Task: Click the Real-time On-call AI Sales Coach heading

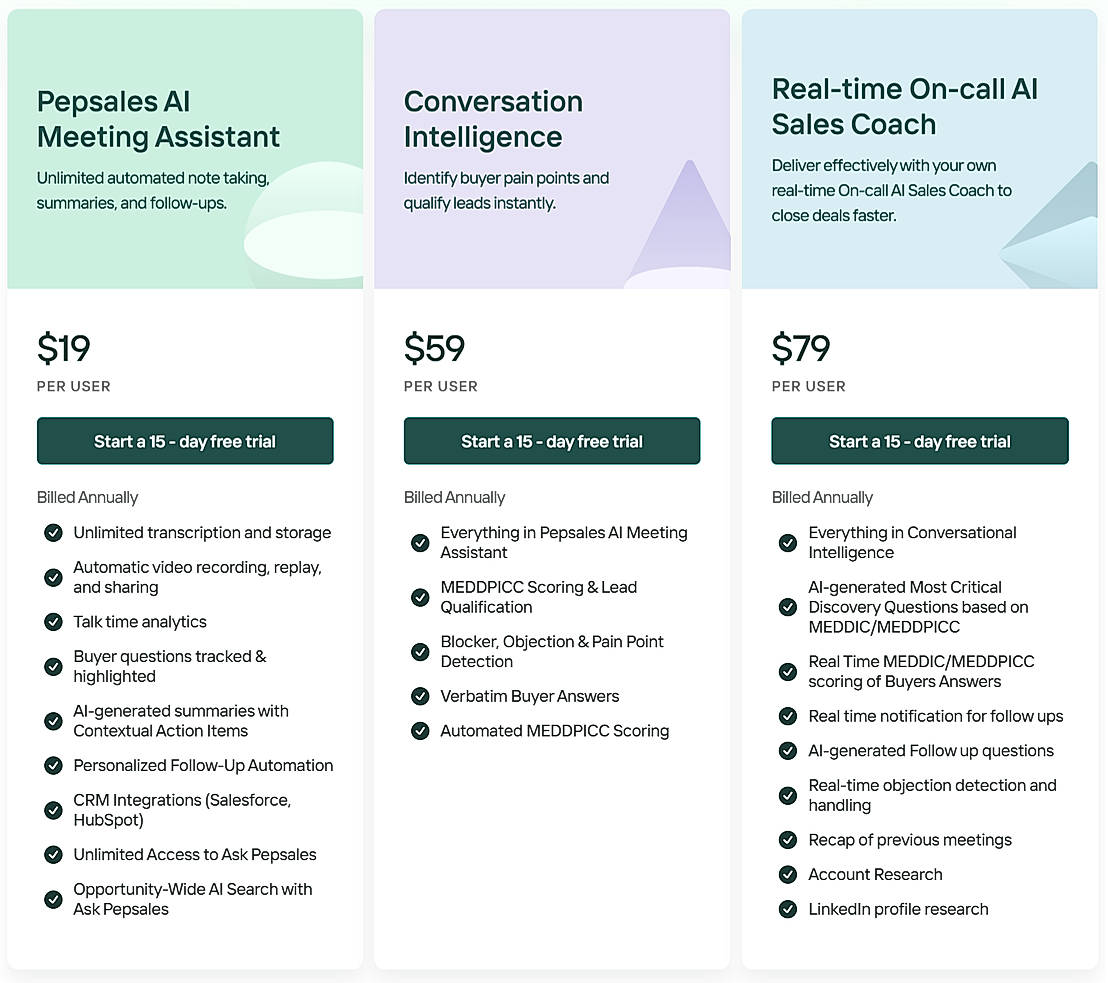Action: coord(904,107)
